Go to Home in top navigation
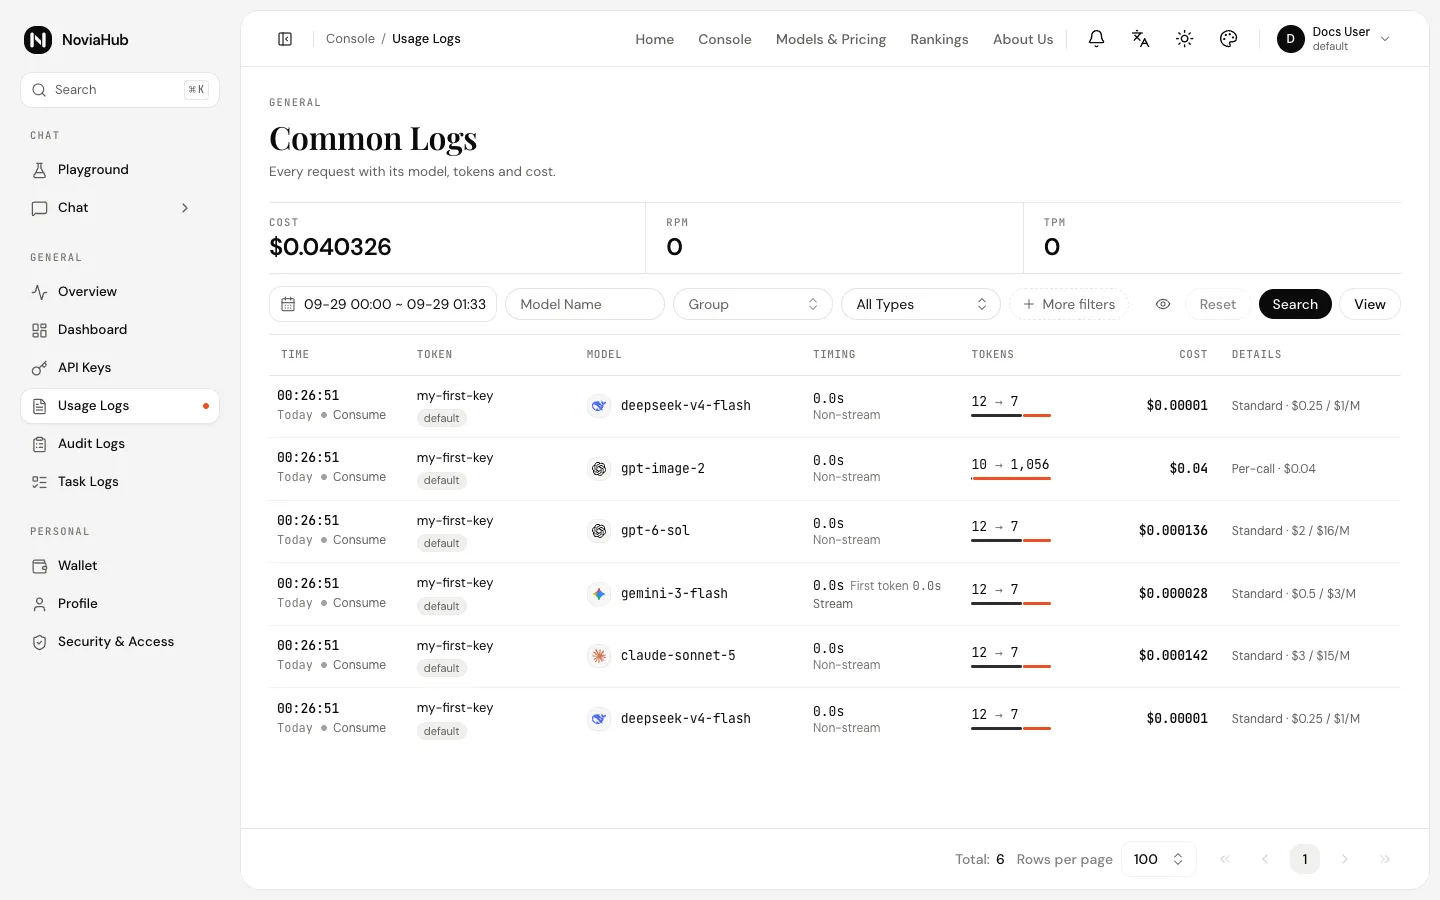The height and width of the screenshot is (900, 1440). point(655,39)
